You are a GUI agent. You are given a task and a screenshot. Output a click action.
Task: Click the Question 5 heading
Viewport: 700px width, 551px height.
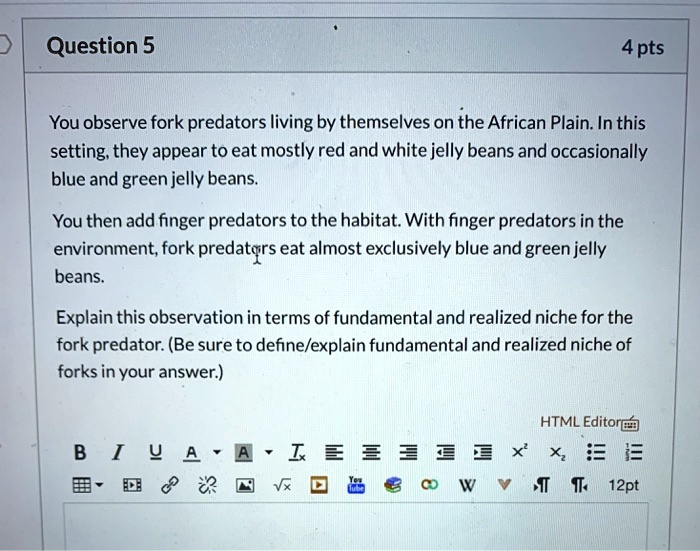coord(101,46)
